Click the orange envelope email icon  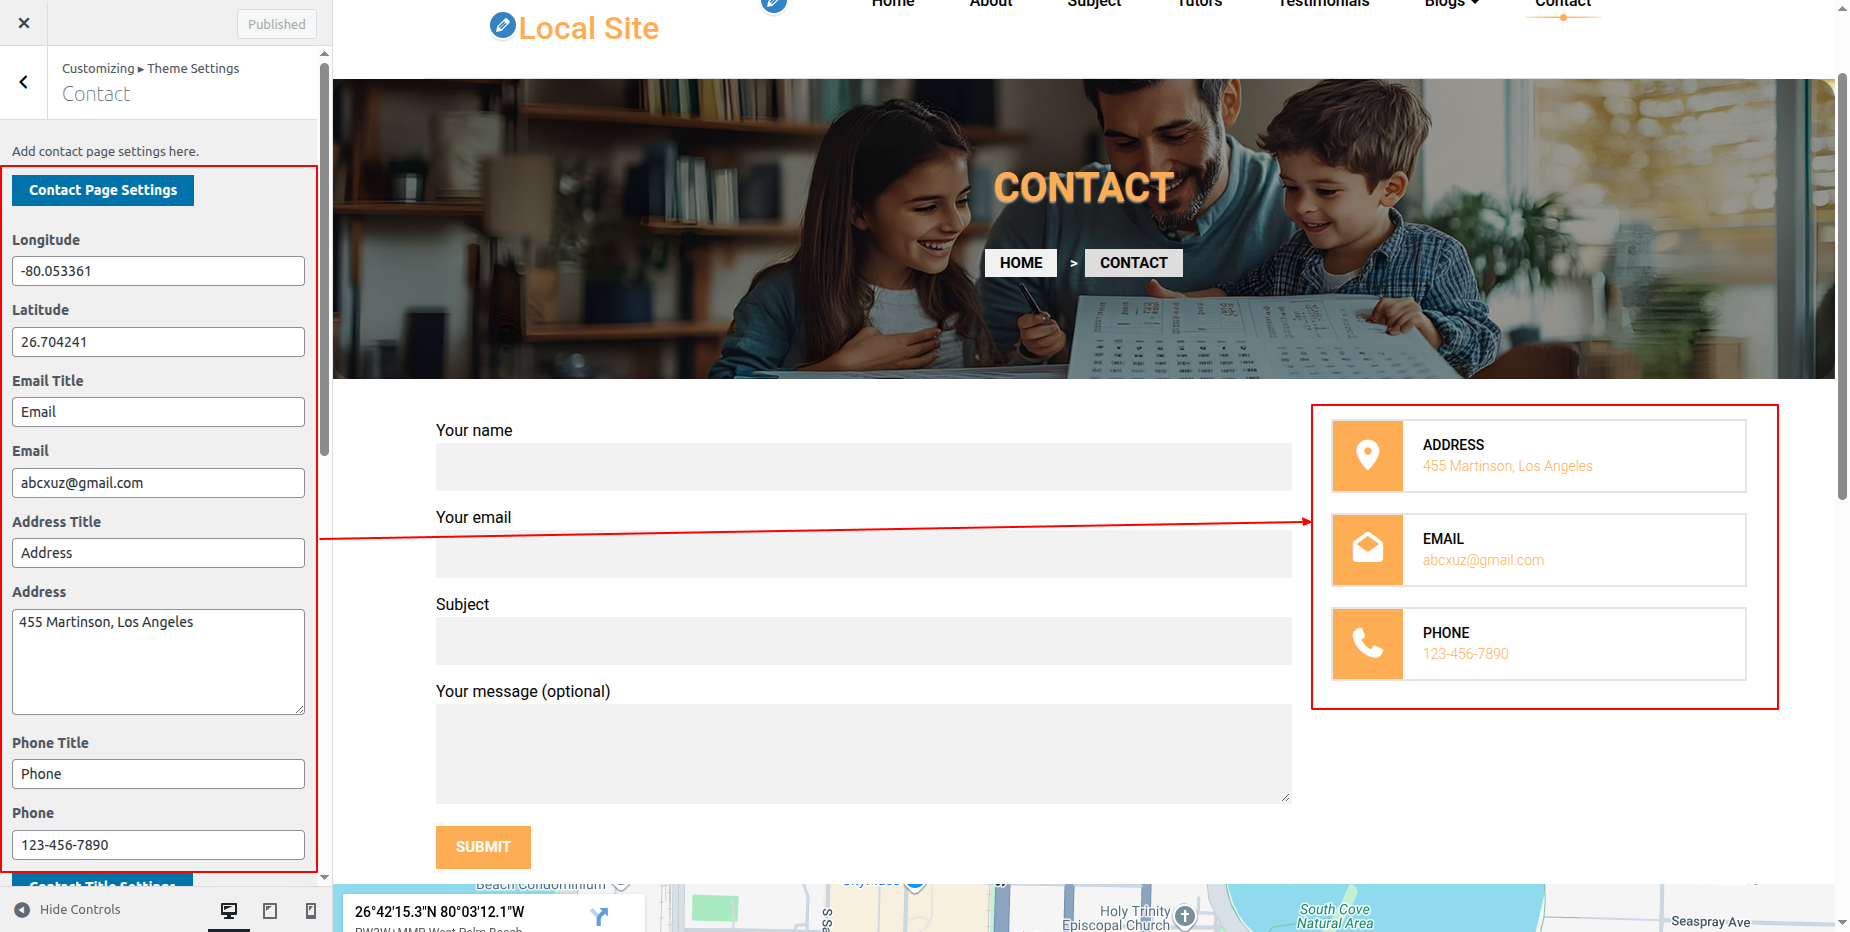[1367, 549]
